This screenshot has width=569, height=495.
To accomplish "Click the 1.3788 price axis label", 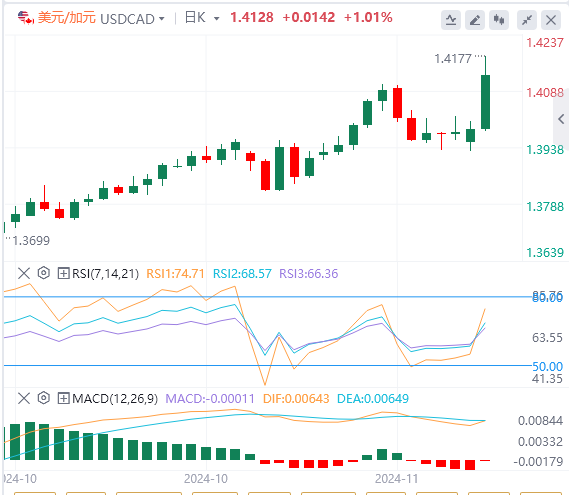I will coord(545,207).
